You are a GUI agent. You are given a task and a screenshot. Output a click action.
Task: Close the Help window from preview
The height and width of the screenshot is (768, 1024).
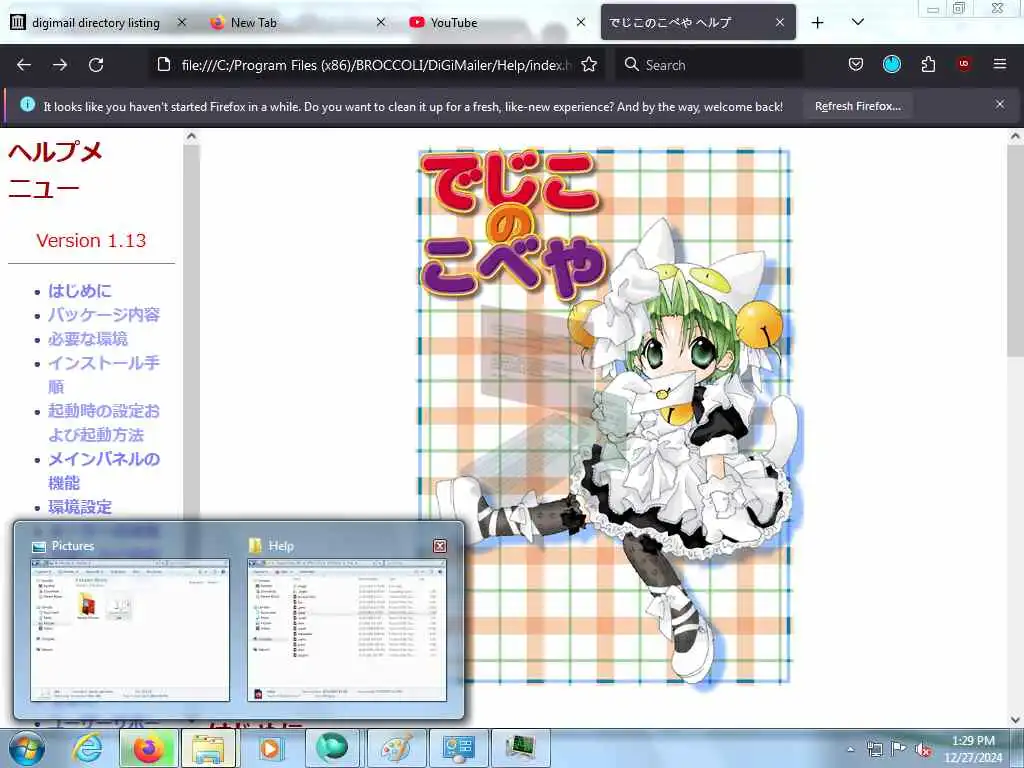tap(440, 546)
